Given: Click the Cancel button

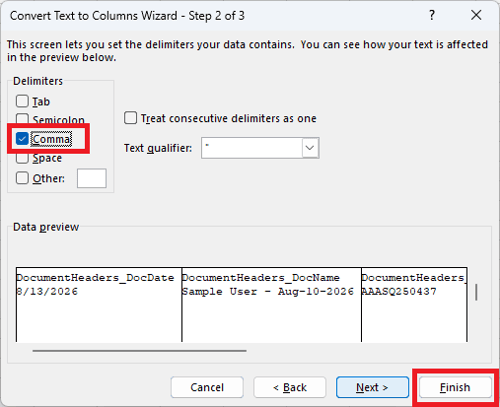Looking at the screenshot, I should (207, 387).
